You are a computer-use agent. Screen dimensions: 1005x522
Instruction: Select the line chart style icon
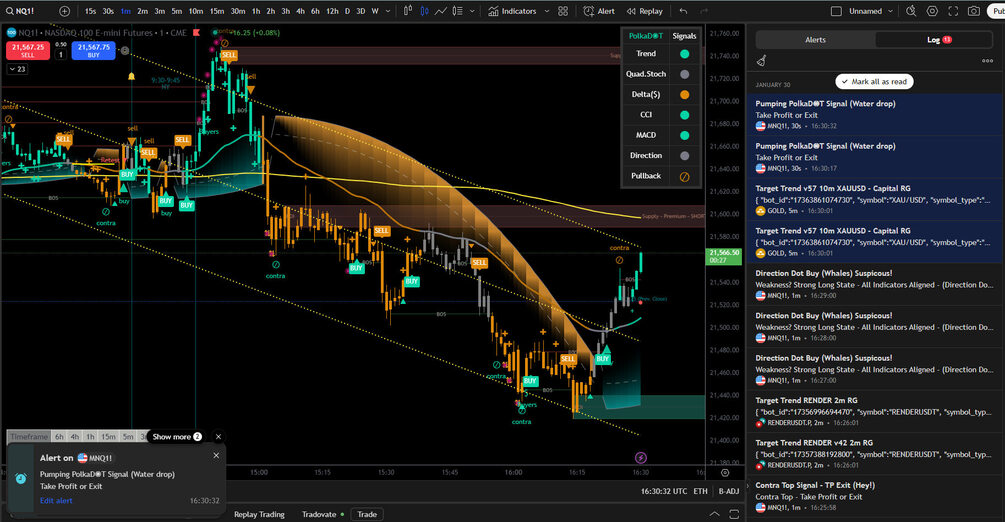click(441, 11)
